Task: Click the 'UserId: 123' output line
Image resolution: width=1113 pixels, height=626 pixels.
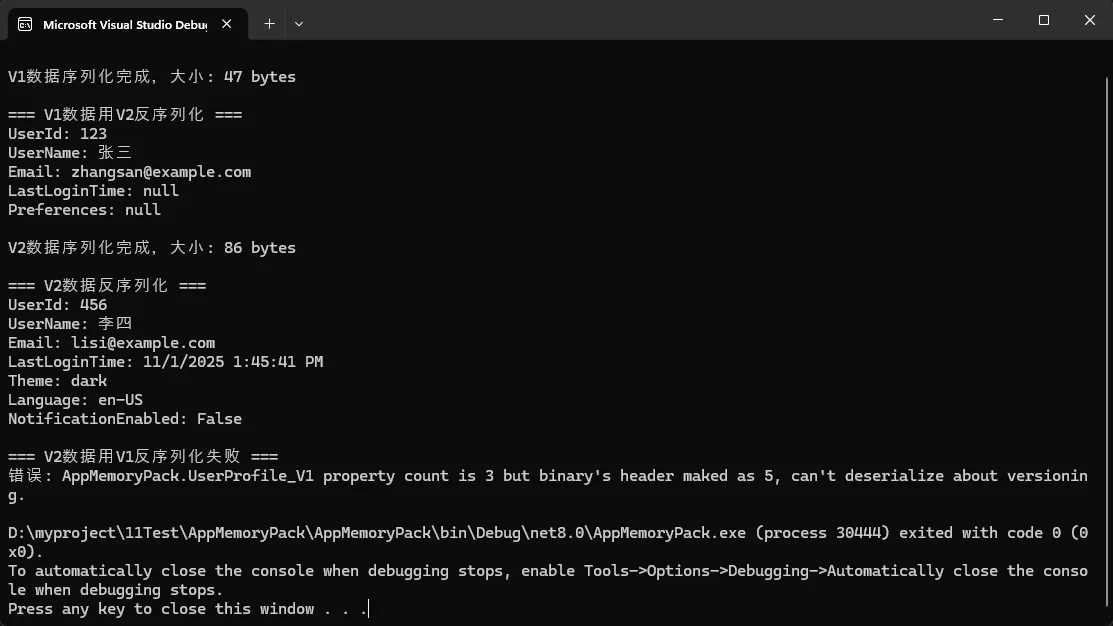Action: tap(57, 134)
